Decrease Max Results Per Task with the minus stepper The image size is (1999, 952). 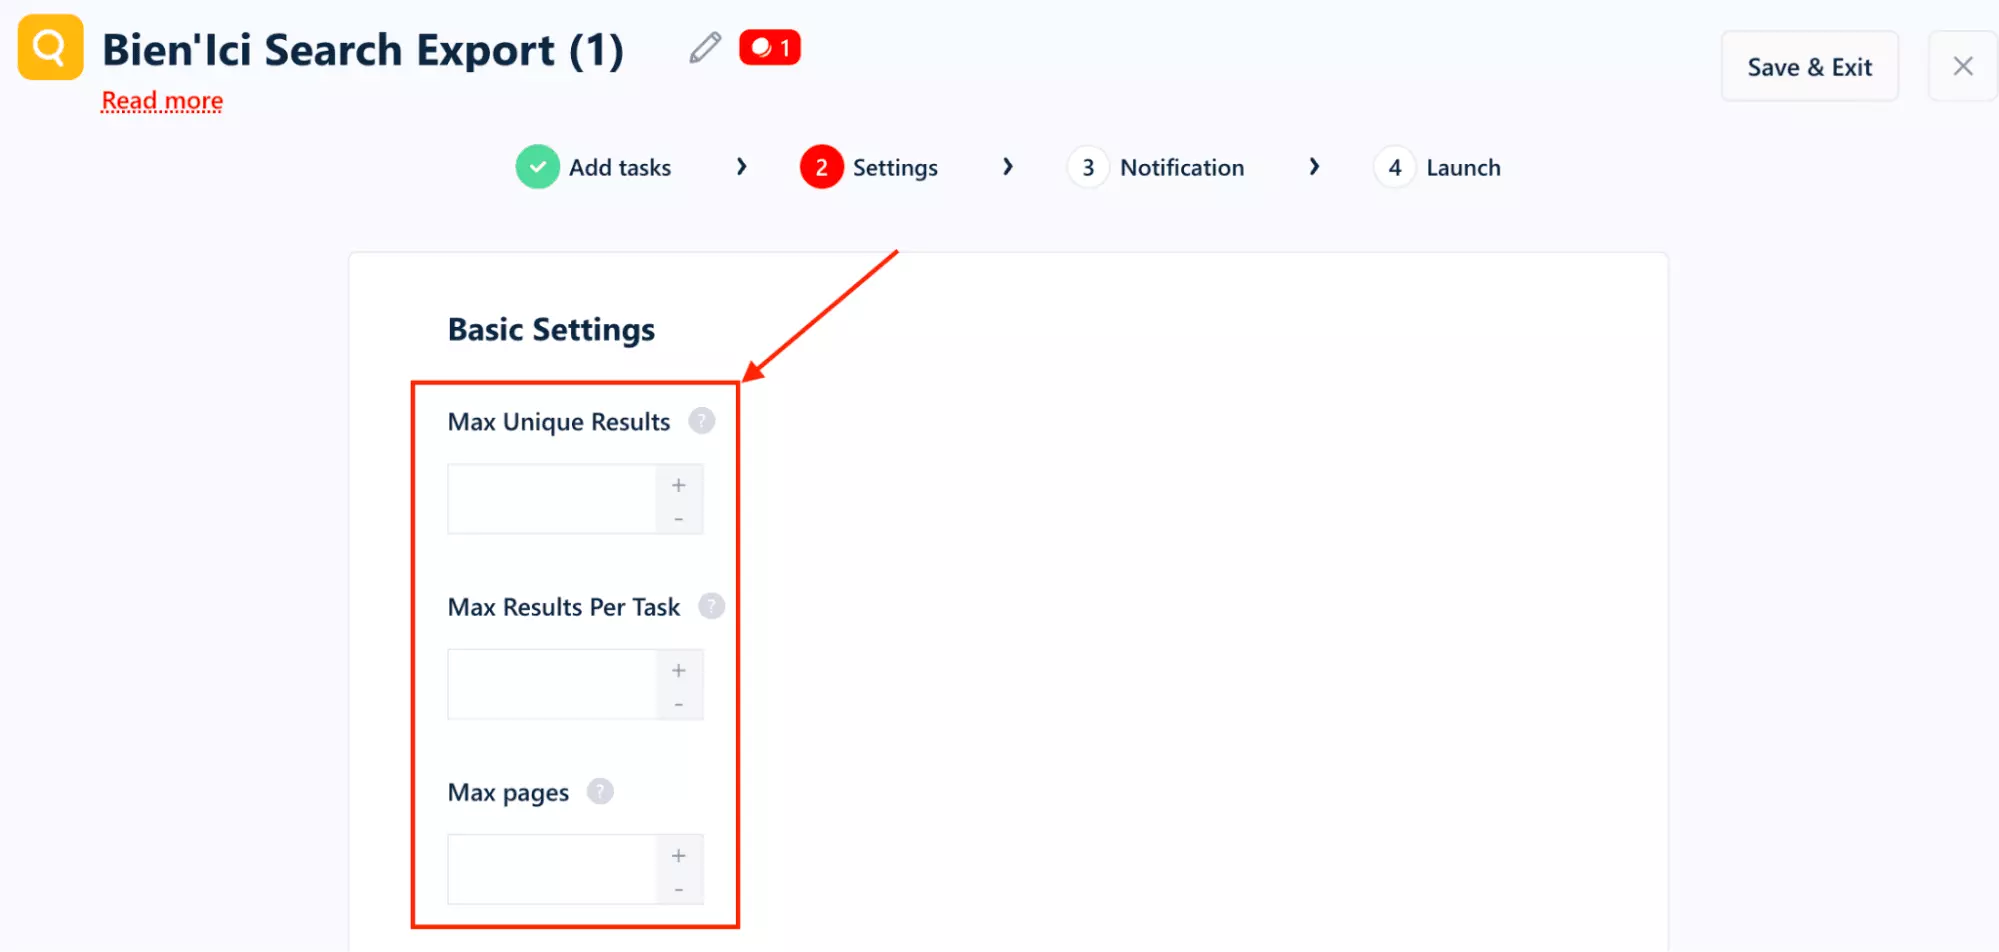point(678,702)
